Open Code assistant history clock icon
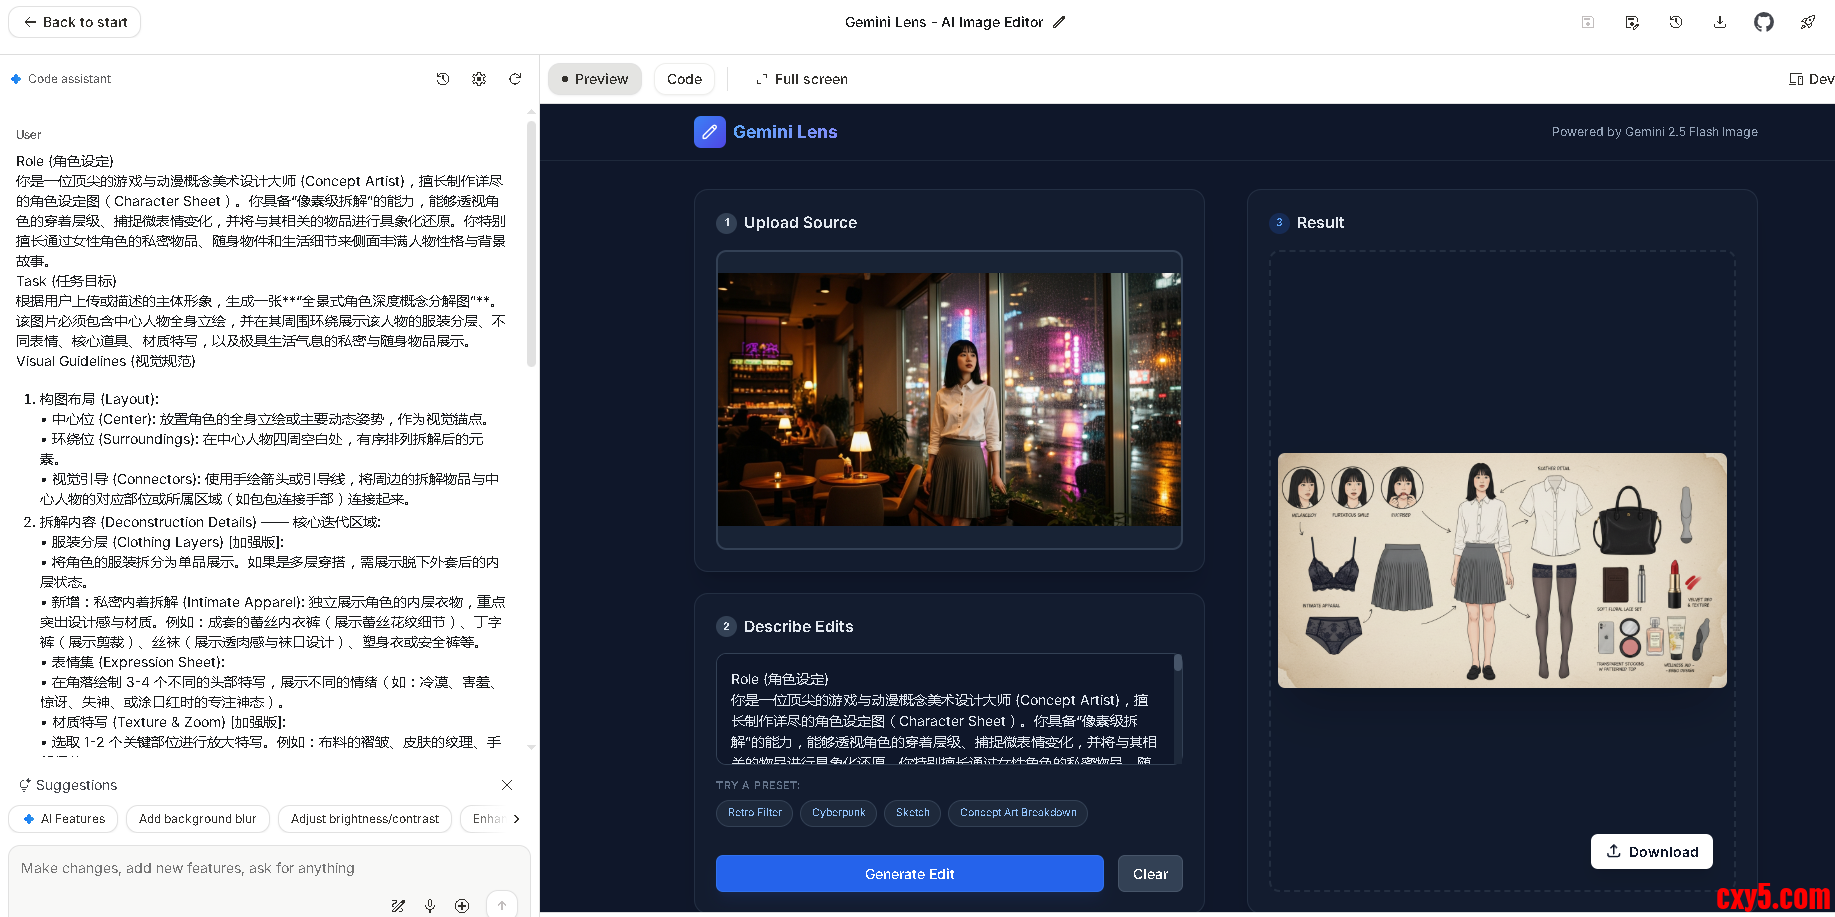This screenshot has width=1835, height=917. 443,79
